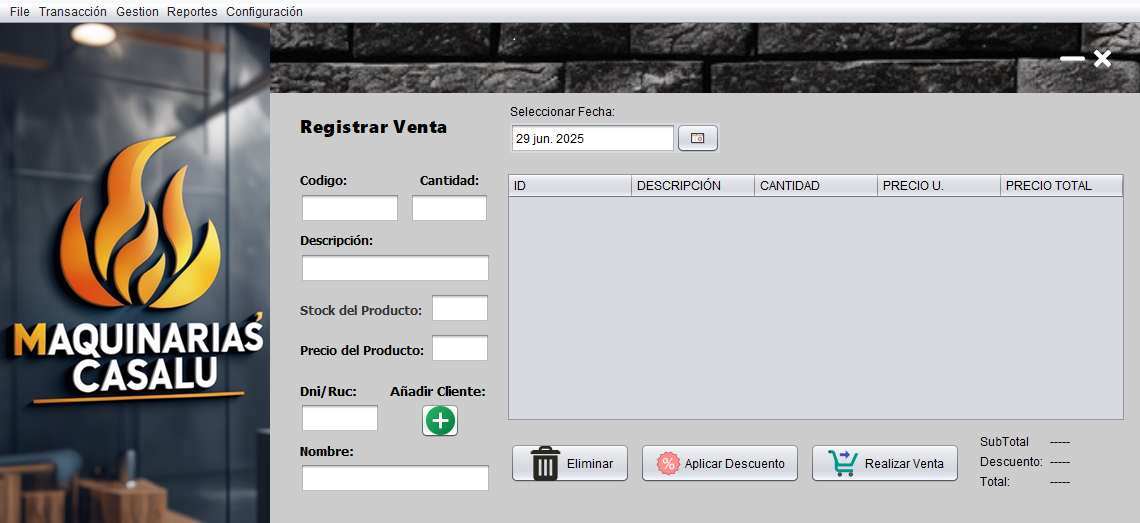
Task: Open the Transacción menu
Action: 73,11
